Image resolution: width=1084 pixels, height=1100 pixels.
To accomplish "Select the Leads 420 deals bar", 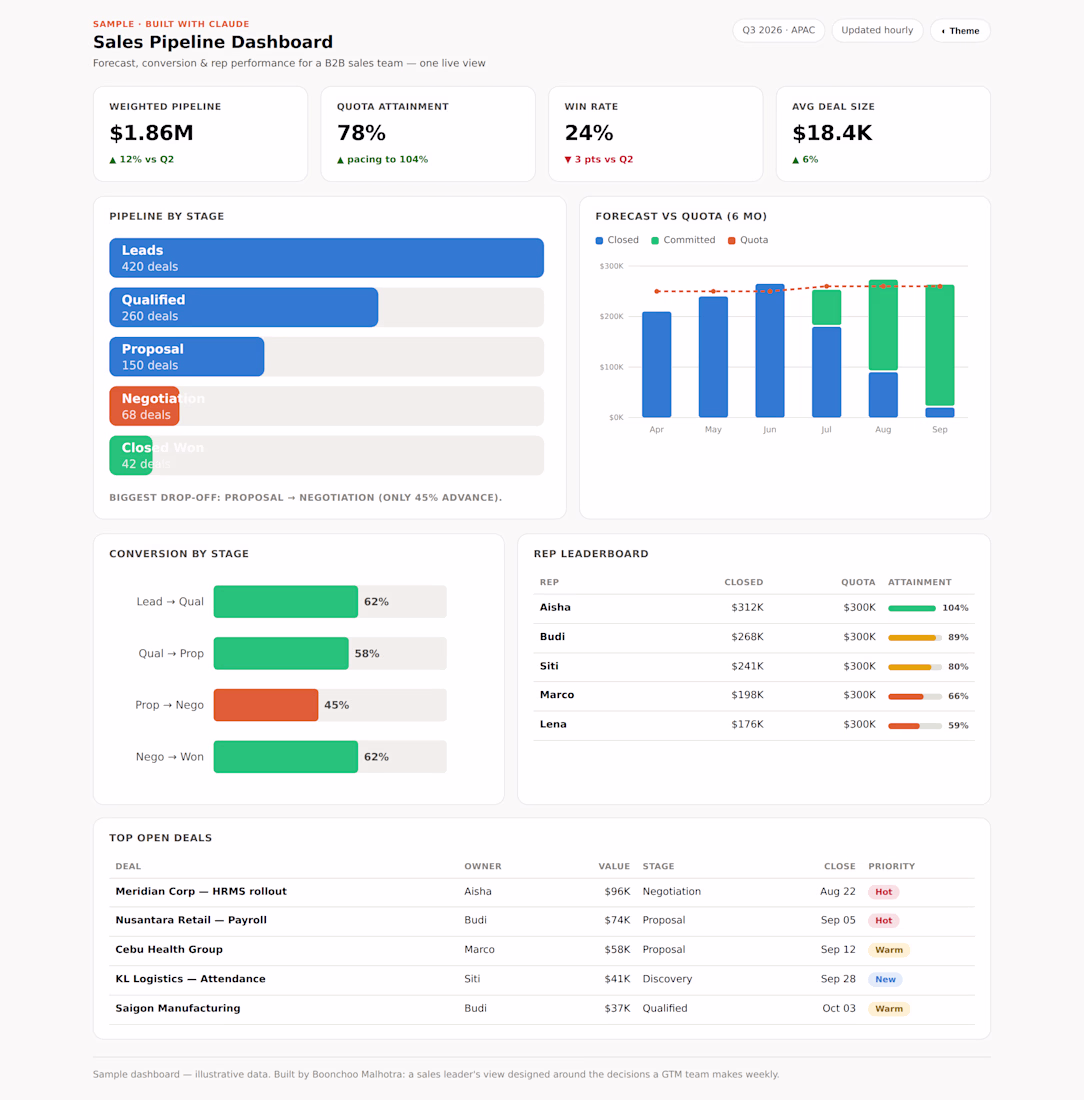I will [x=326, y=258].
